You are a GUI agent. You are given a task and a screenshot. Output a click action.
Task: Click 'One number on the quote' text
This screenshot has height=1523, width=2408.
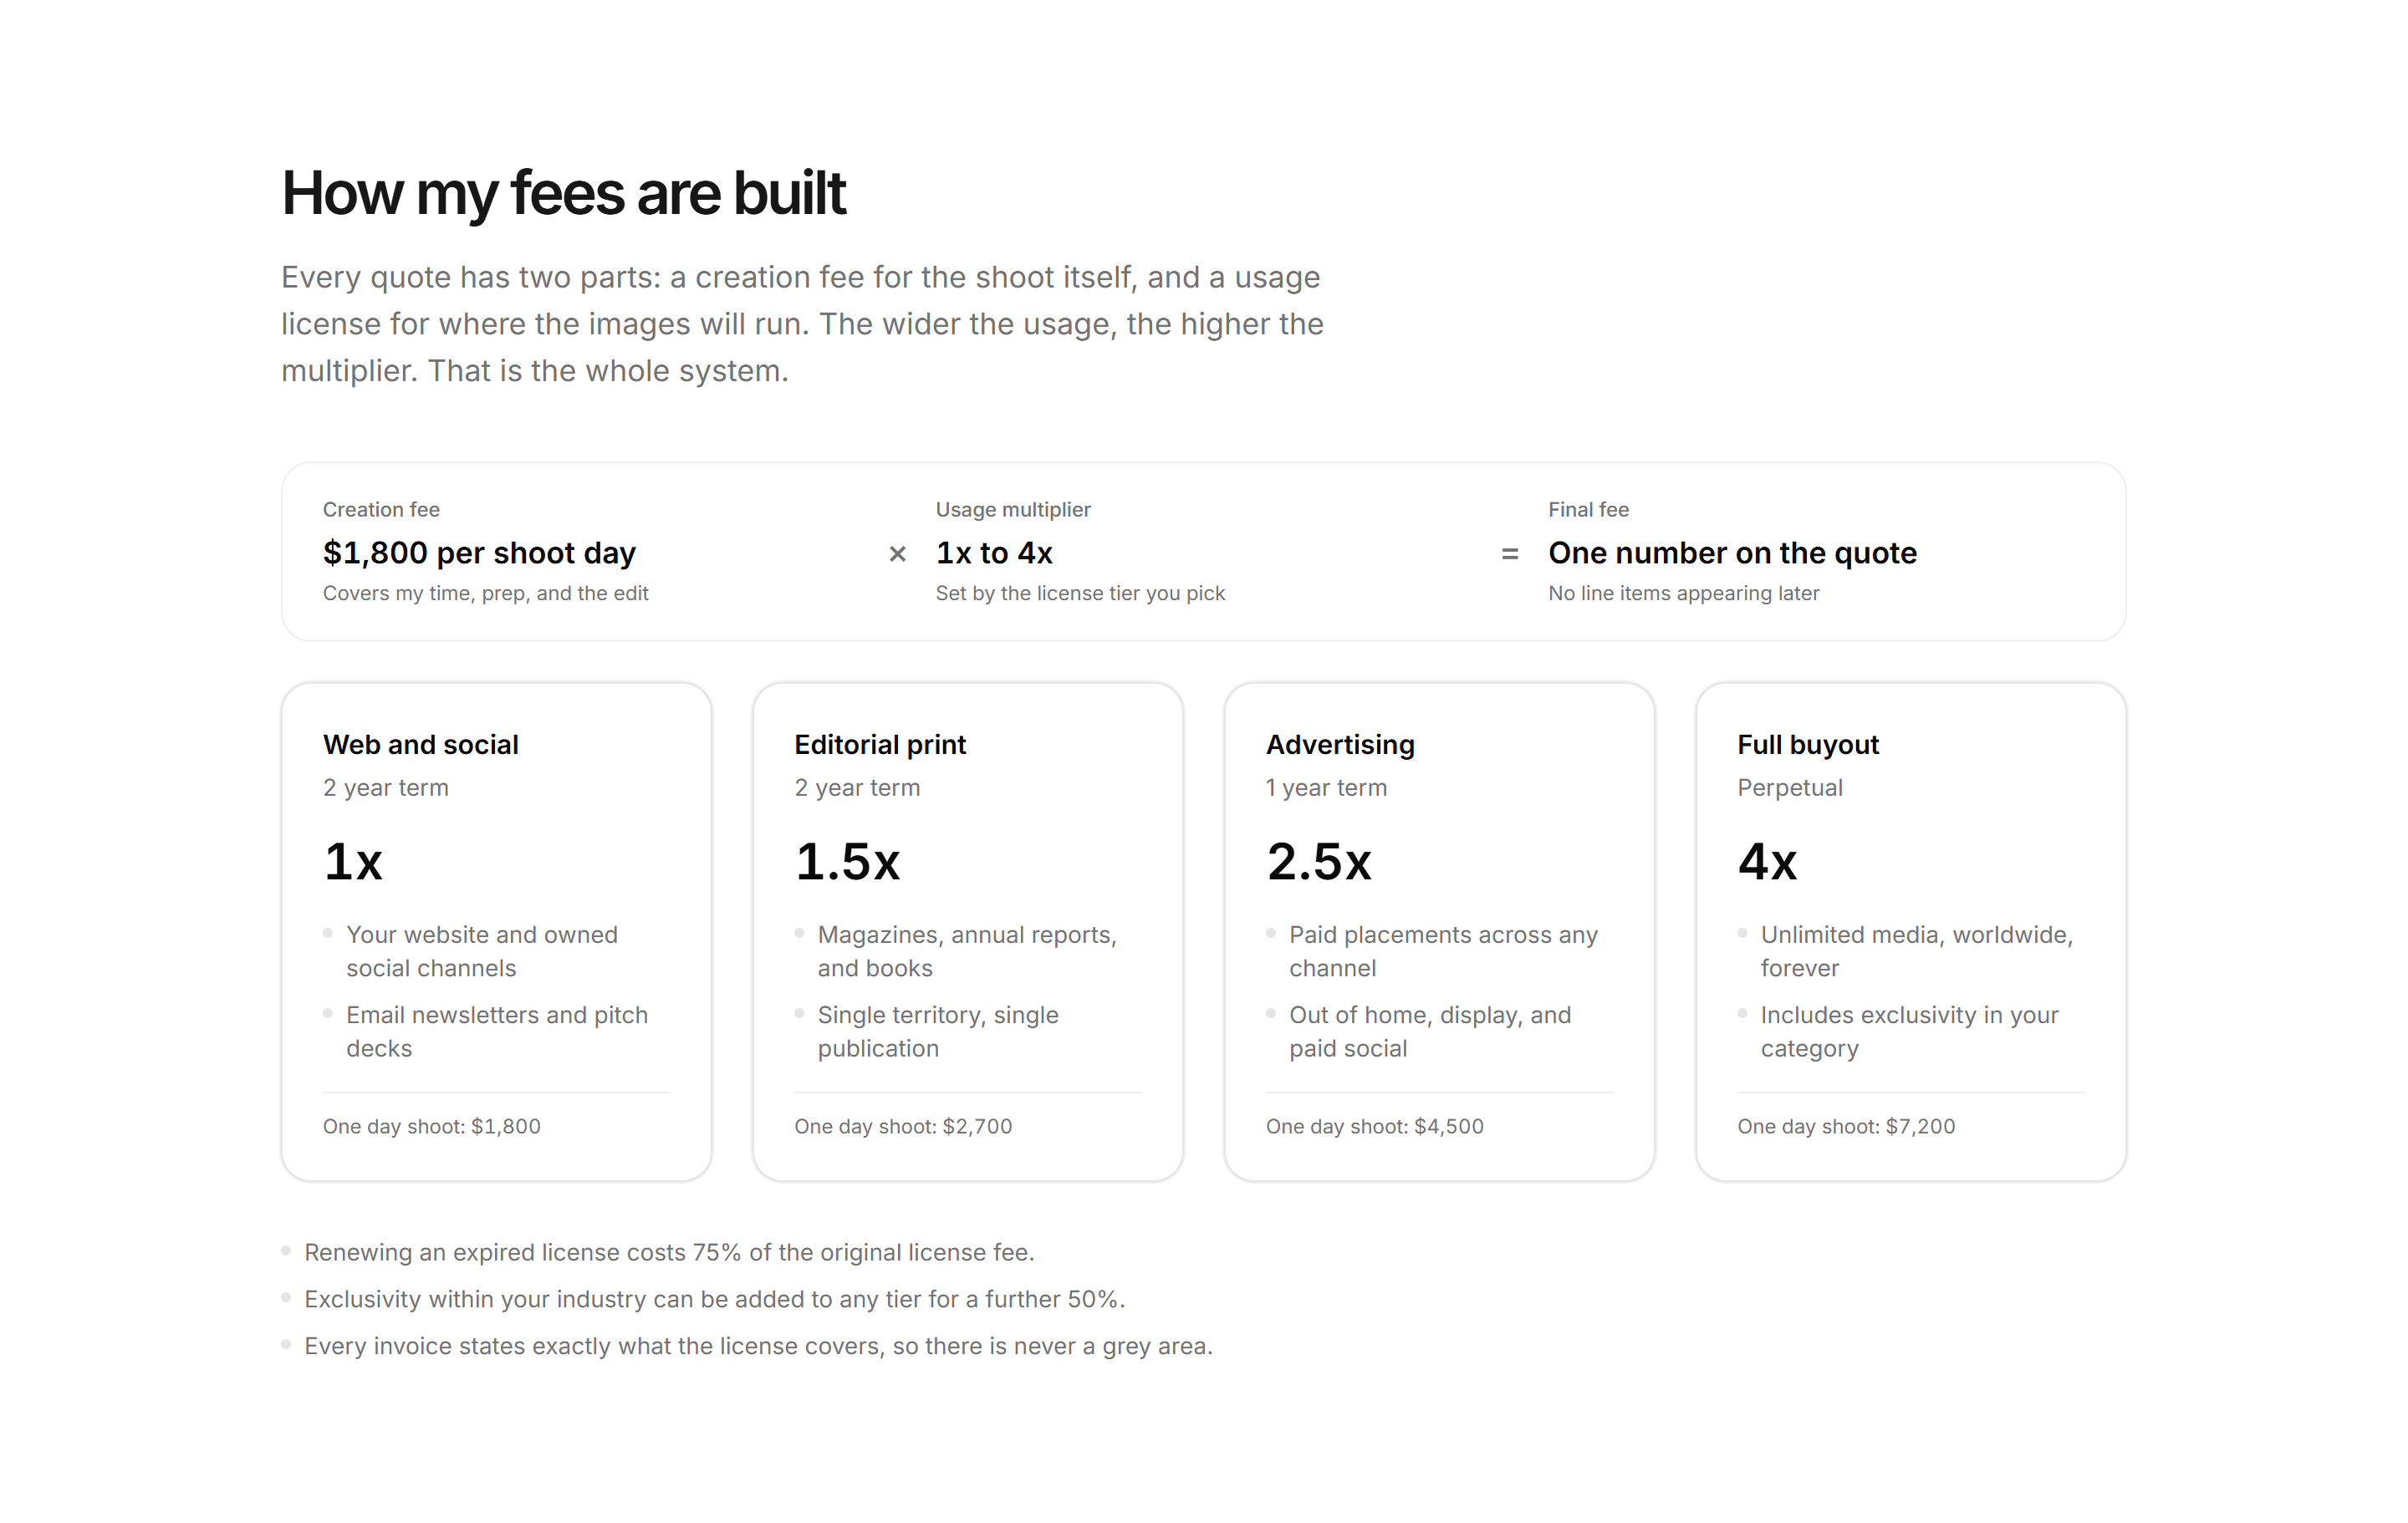(x=1732, y=553)
